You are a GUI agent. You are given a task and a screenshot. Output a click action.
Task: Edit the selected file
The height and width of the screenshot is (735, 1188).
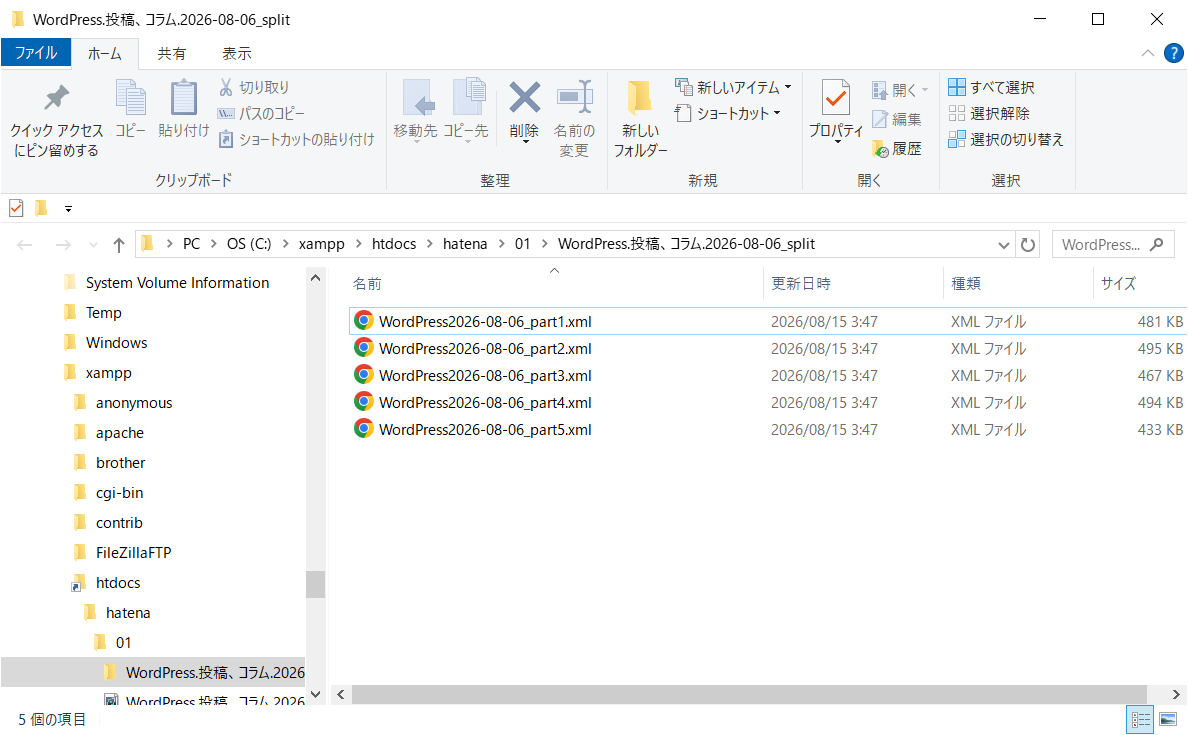click(x=897, y=119)
